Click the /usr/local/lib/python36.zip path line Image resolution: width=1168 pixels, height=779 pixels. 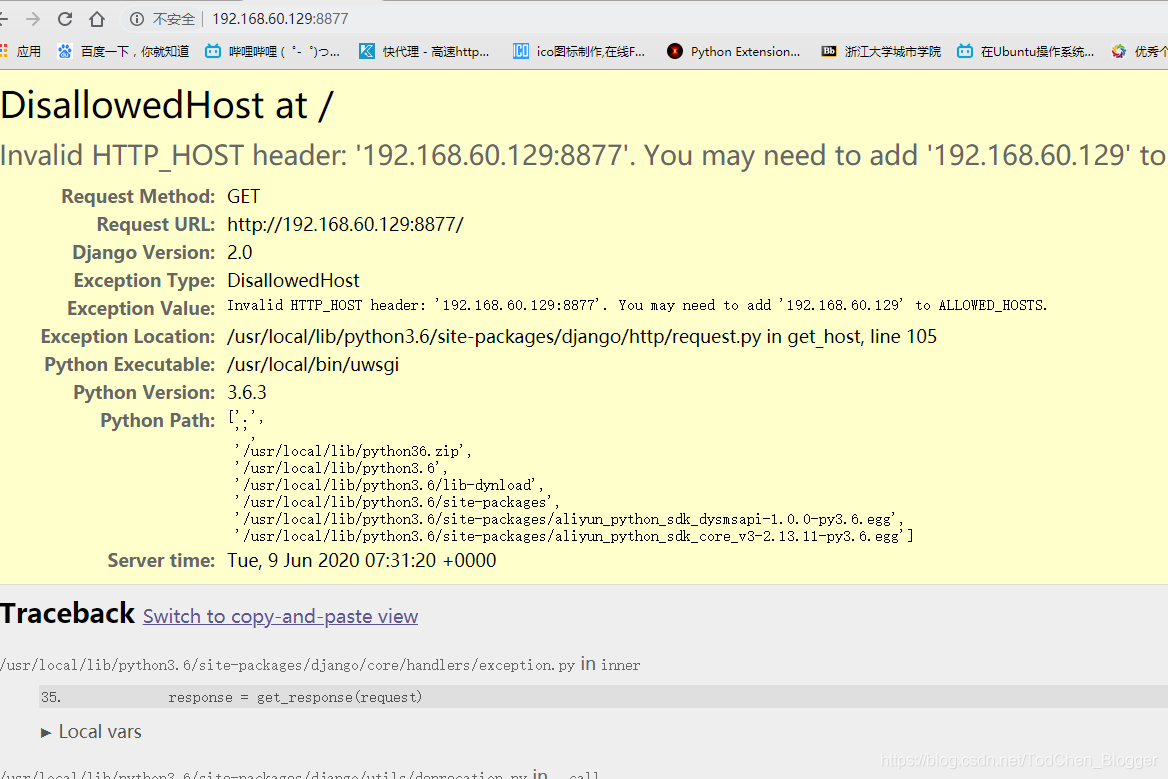click(x=352, y=451)
